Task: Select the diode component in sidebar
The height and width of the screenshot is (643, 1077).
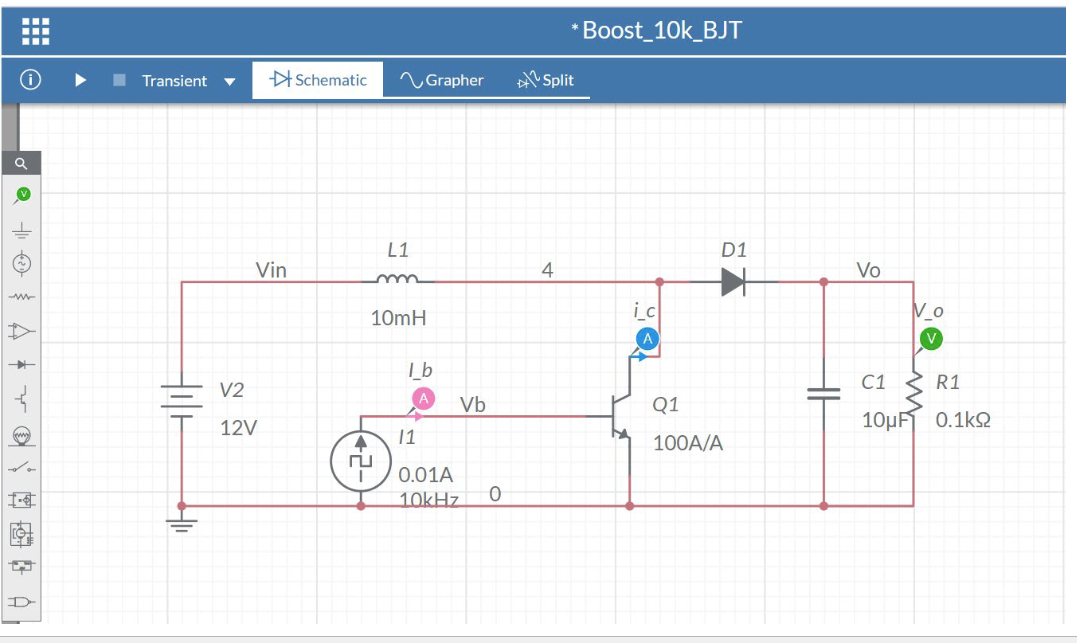Action: (22, 364)
